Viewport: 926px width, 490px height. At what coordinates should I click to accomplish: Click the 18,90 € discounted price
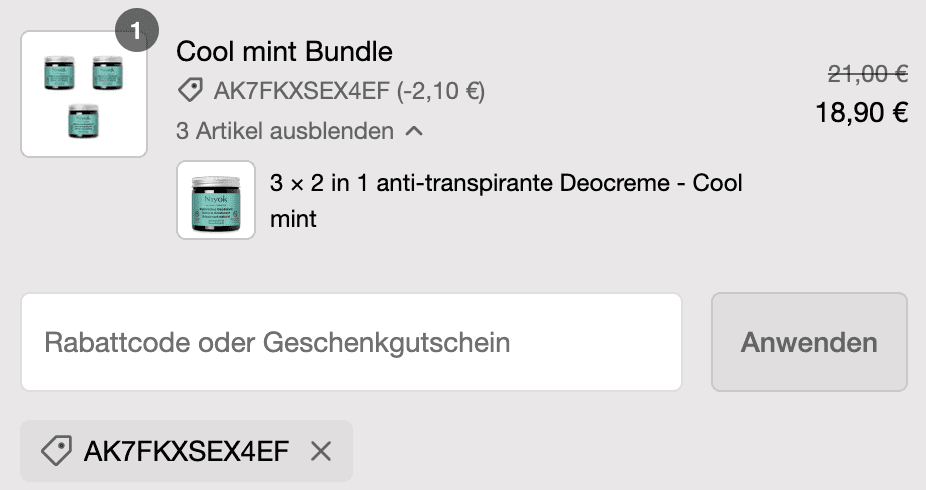coord(861,113)
